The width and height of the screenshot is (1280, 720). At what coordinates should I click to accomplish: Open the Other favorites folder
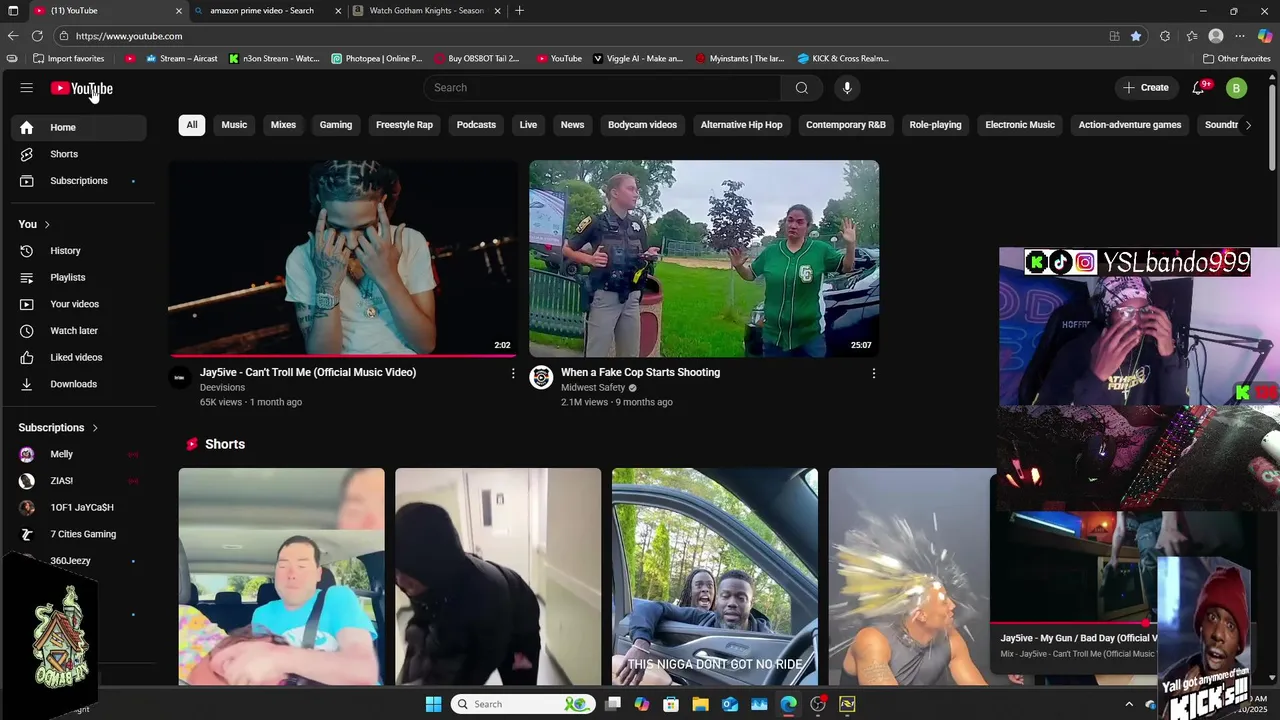coord(1237,58)
